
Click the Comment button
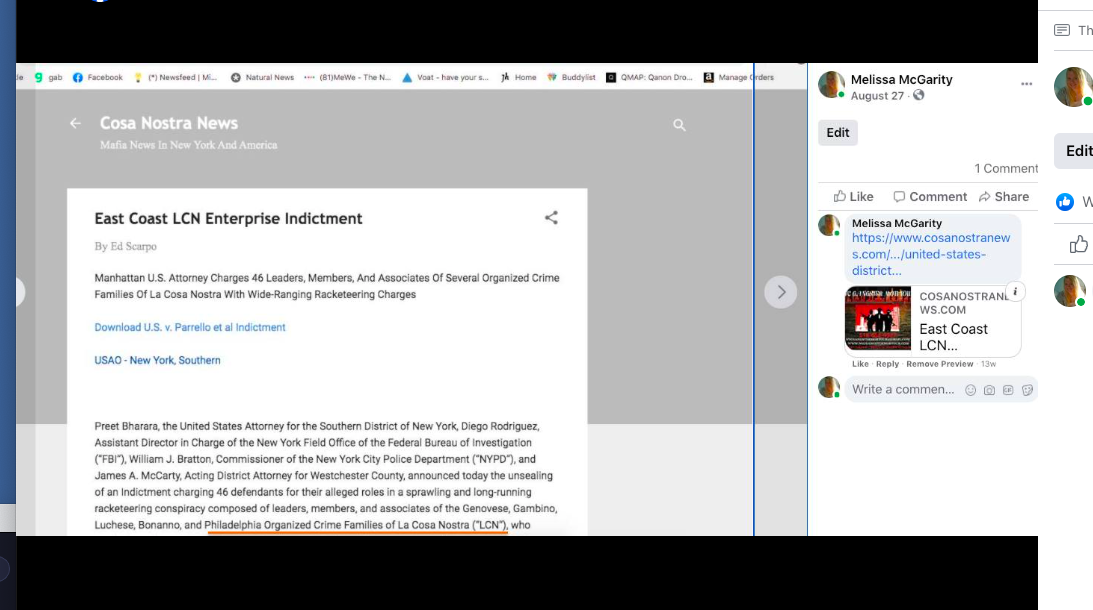[930, 197]
